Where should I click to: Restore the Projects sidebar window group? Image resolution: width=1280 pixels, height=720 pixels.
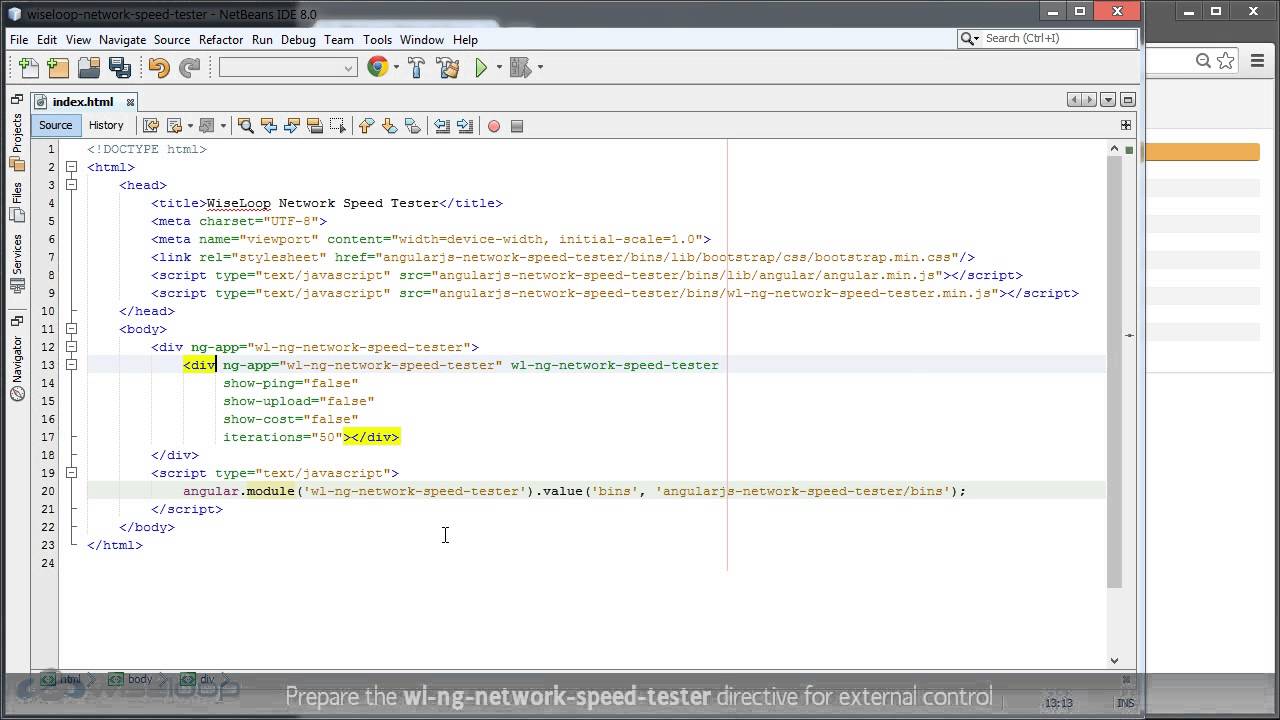(x=17, y=99)
